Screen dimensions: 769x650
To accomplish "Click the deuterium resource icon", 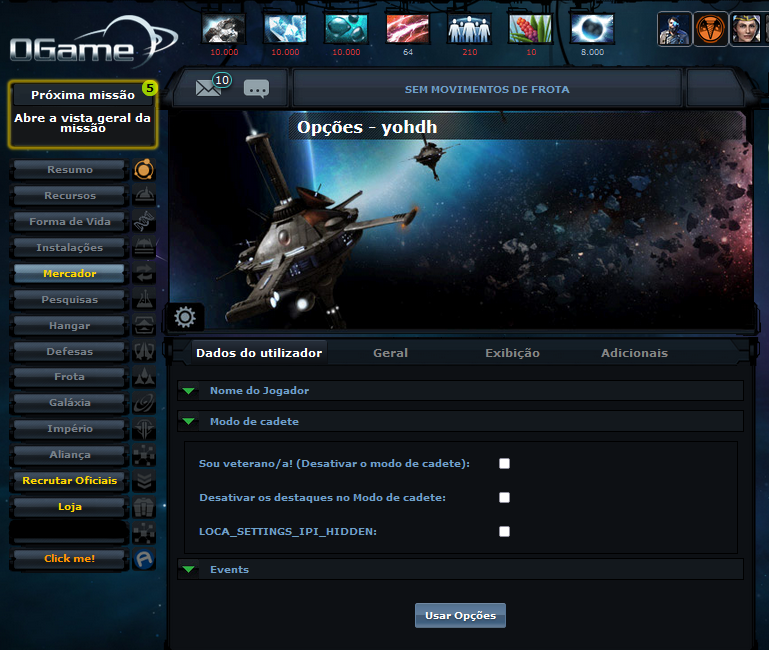I will coord(346,29).
